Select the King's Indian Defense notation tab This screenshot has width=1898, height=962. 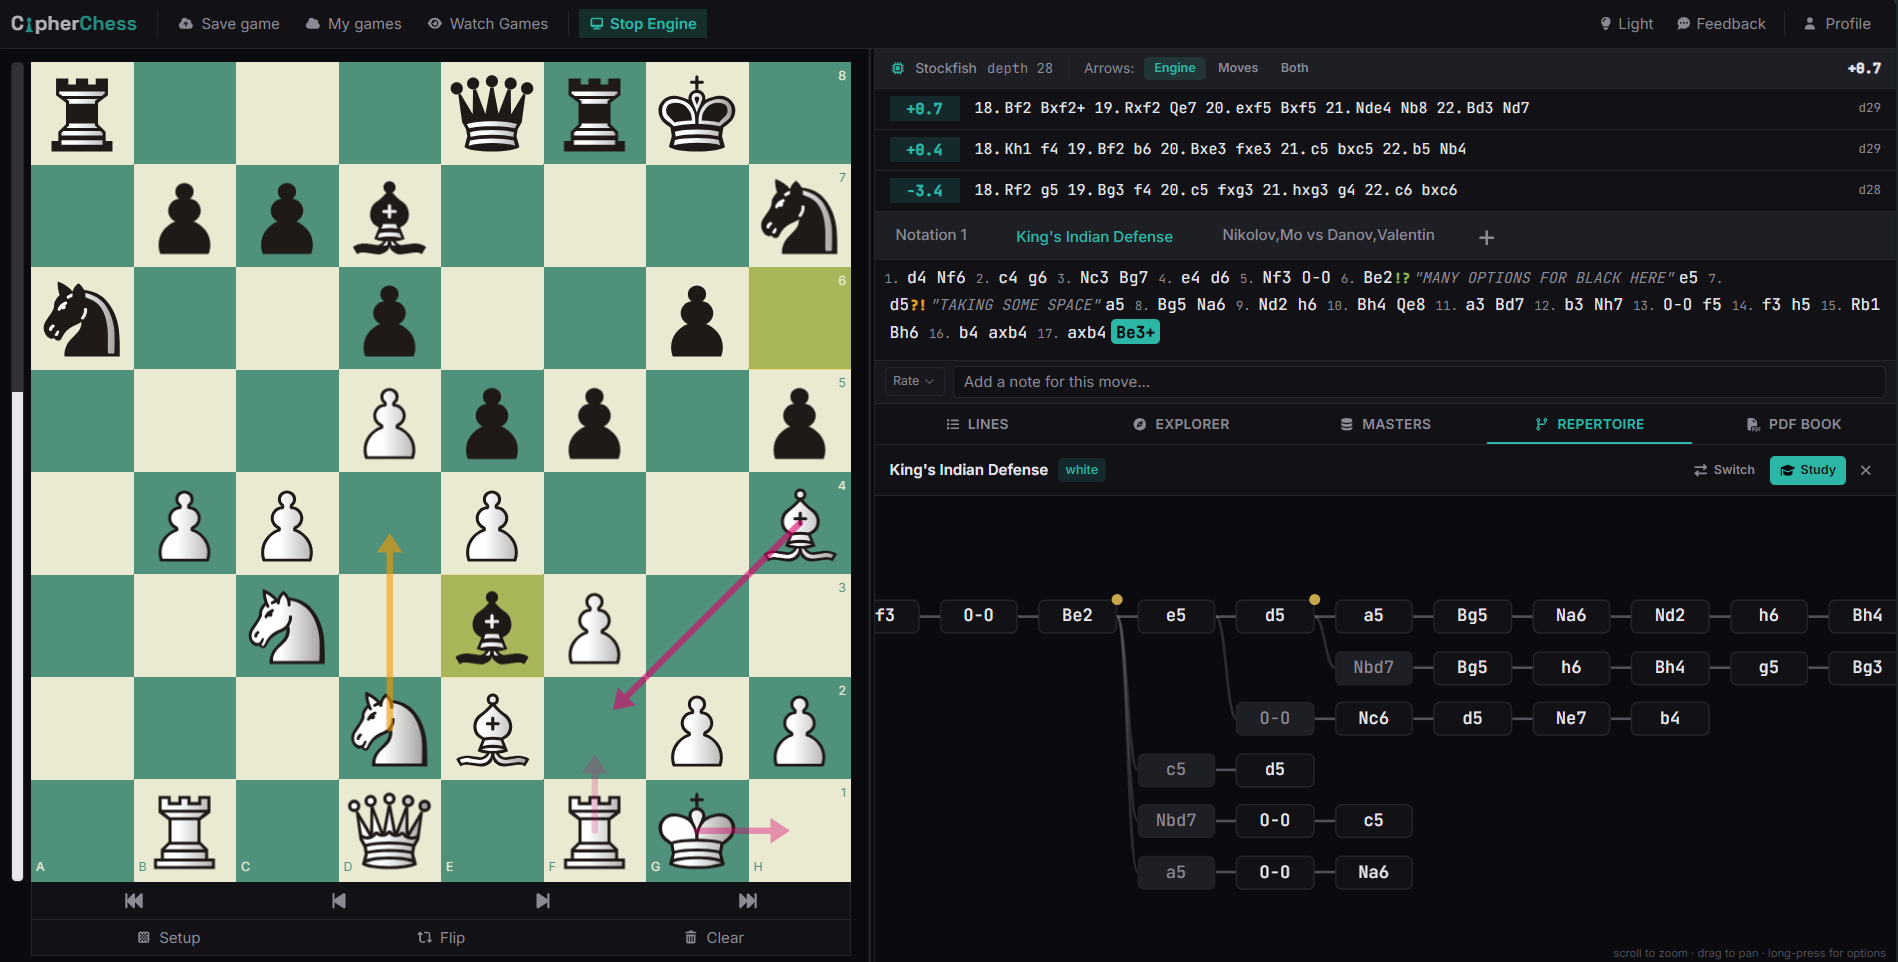point(1093,236)
